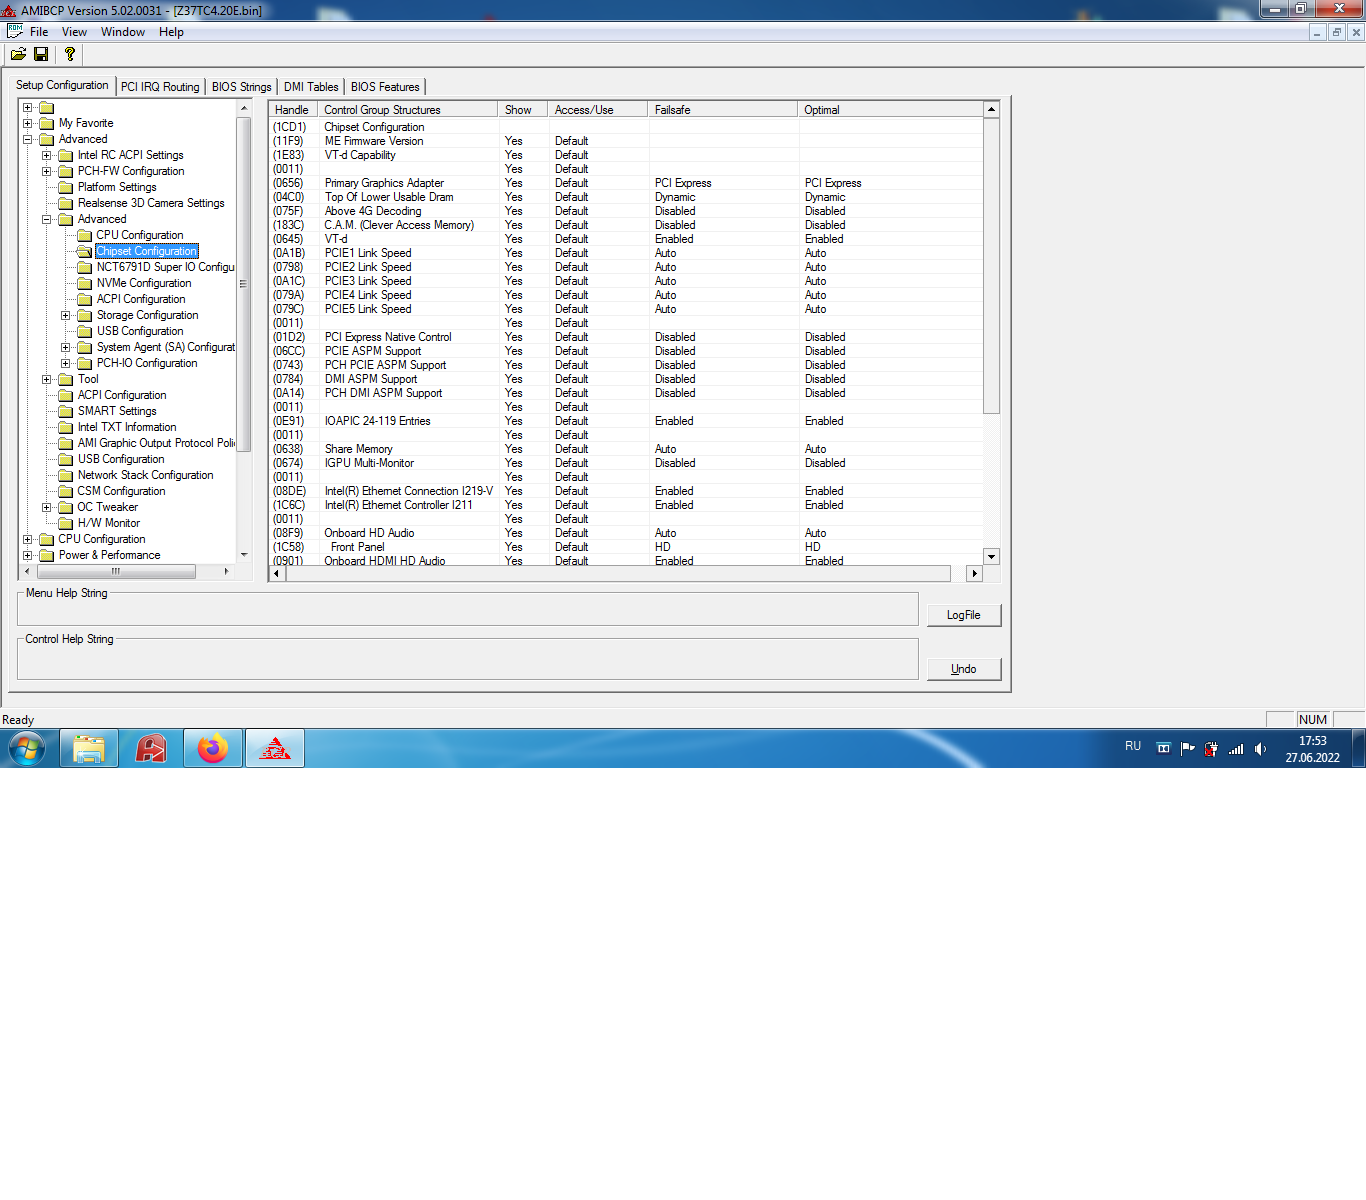Image resolution: width=1366 pixels, height=1200 pixels.
Task: Click the ROM document icon beside File menu
Action: point(15,32)
